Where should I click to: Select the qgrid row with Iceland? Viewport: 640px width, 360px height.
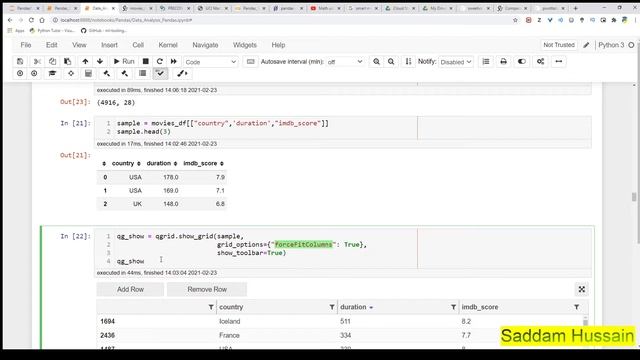pyautogui.click(x=340, y=321)
